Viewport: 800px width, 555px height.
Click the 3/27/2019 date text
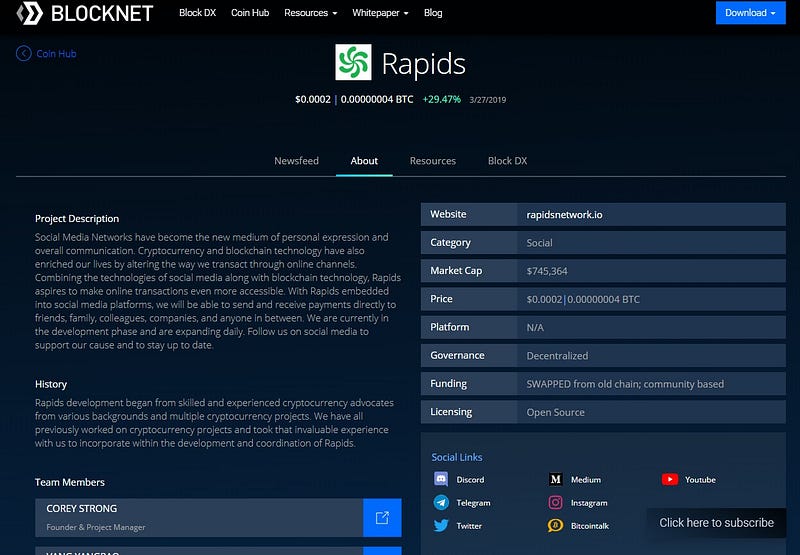(x=488, y=100)
